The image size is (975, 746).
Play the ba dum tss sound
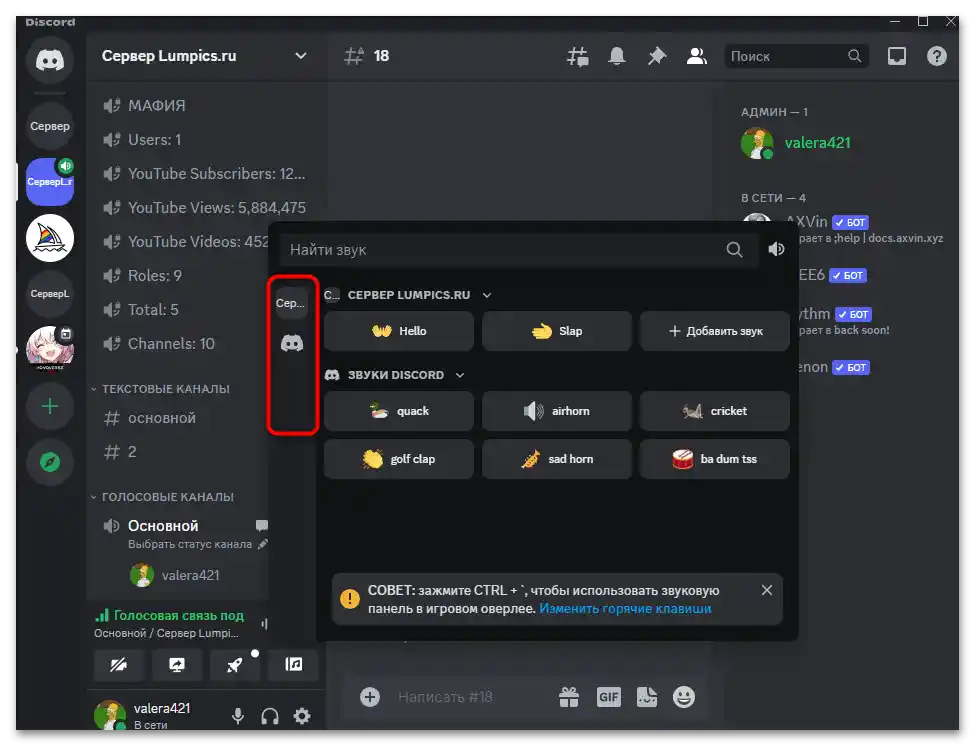714,459
